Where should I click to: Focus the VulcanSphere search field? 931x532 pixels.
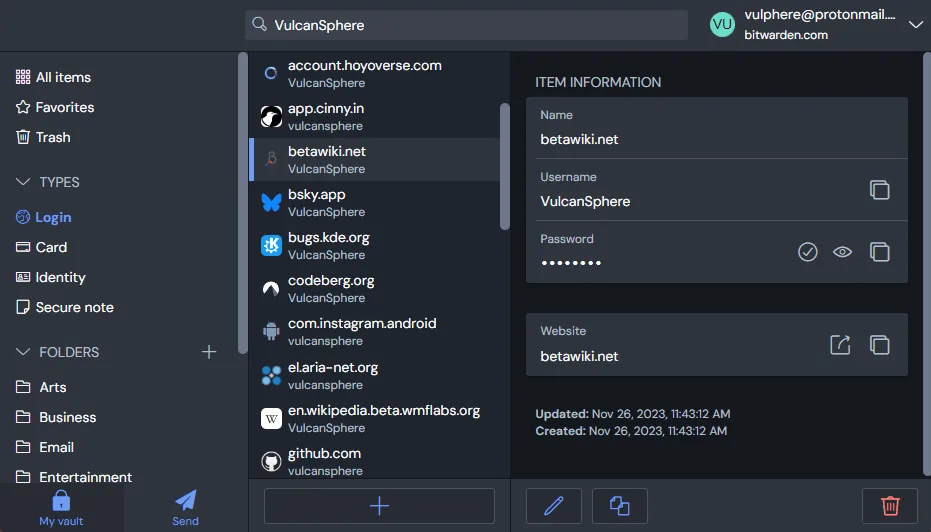(x=466, y=25)
